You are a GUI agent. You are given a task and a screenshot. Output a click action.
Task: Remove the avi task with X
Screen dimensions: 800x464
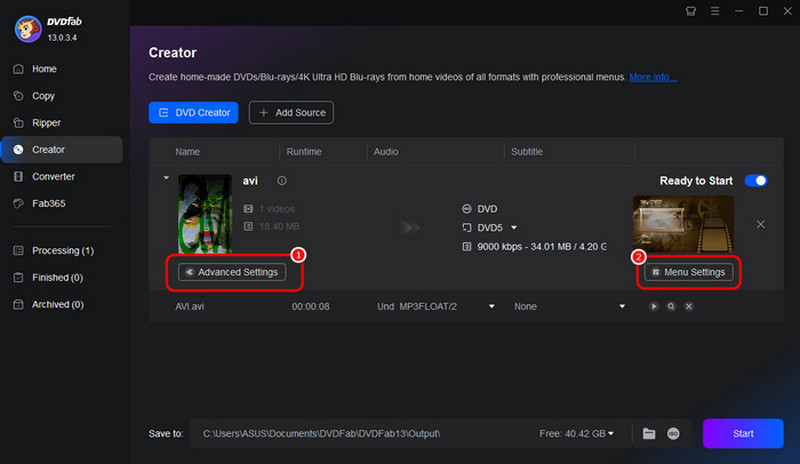760,225
